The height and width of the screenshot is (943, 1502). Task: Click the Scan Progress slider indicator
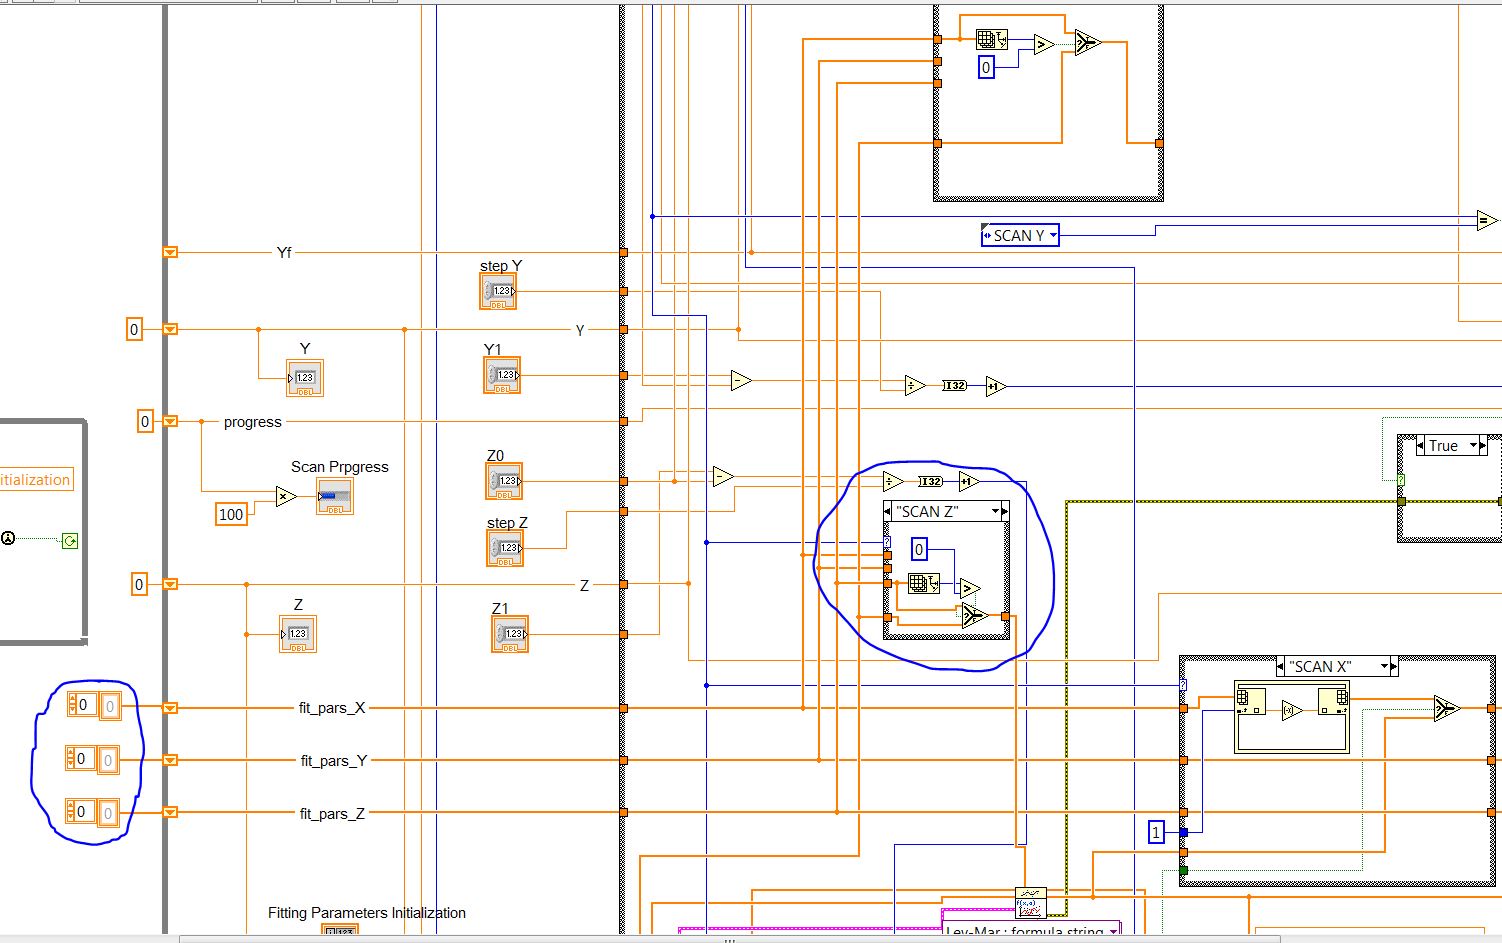[x=334, y=496]
